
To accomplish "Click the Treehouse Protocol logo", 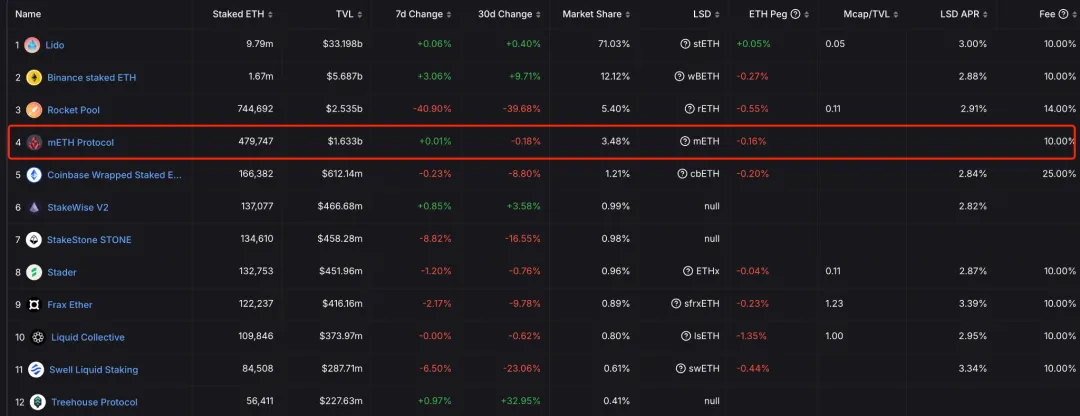I will pos(37,402).
